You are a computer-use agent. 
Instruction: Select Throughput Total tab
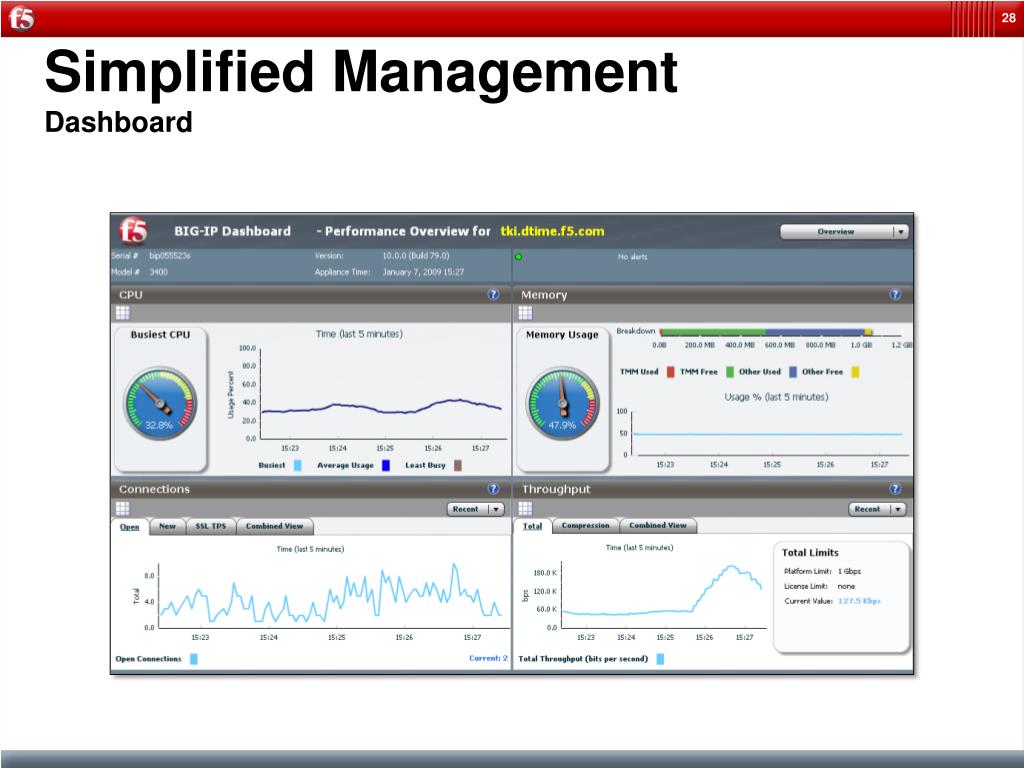[x=532, y=526]
